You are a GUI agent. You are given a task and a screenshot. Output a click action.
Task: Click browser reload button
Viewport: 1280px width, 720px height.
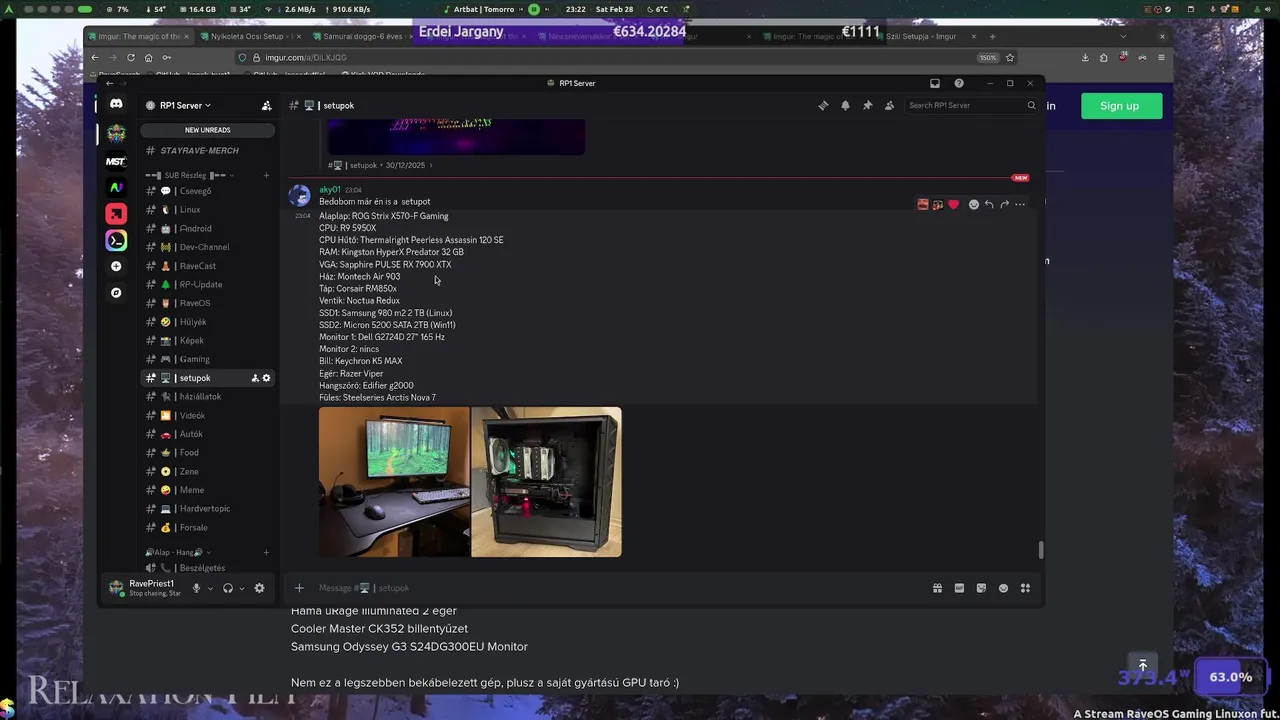(130, 58)
